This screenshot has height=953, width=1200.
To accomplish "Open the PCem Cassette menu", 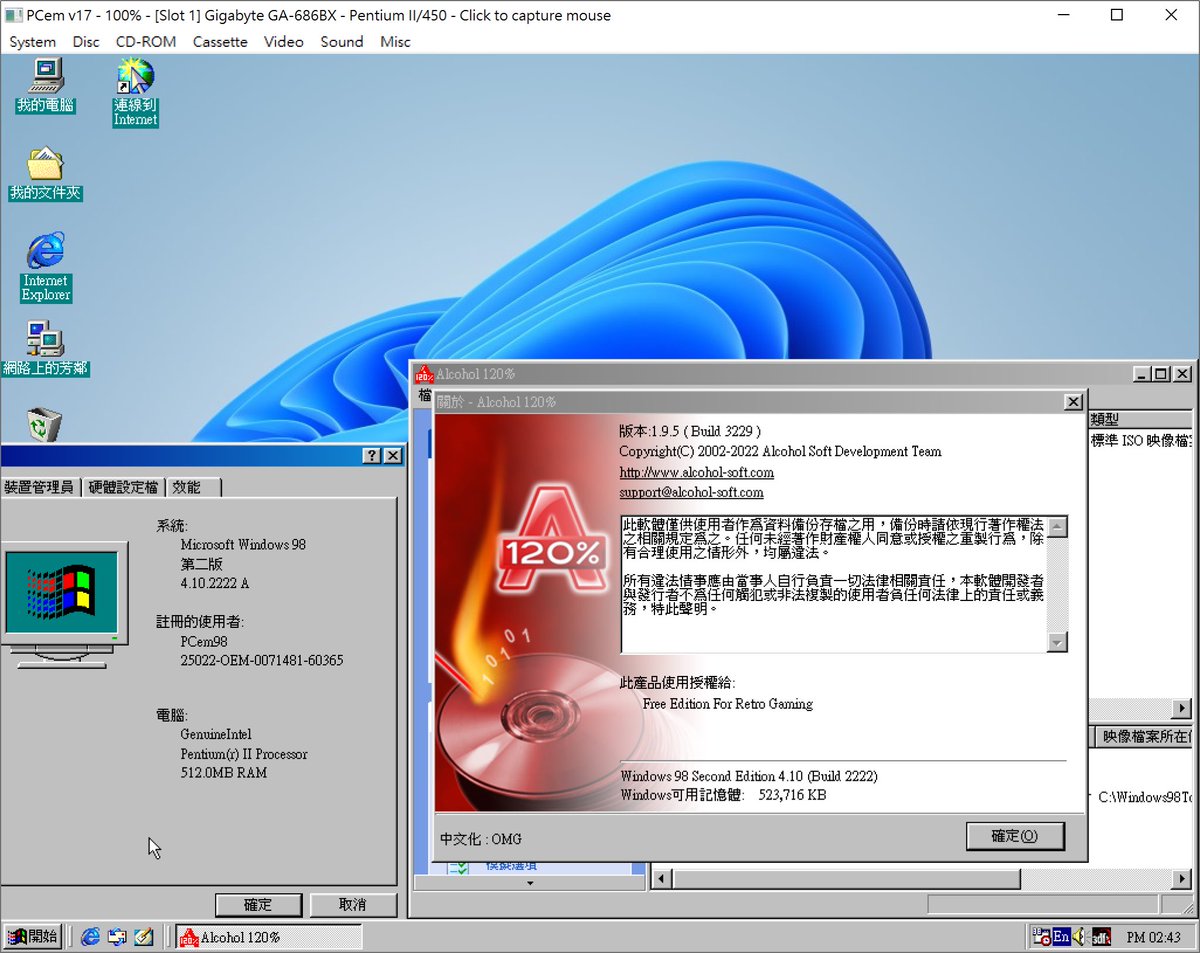I will (x=220, y=42).
